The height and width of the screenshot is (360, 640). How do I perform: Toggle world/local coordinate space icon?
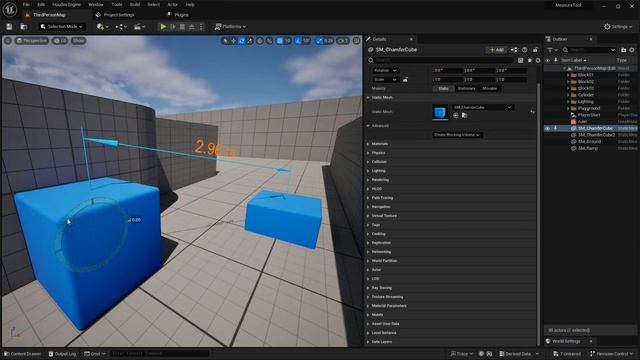[260, 41]
